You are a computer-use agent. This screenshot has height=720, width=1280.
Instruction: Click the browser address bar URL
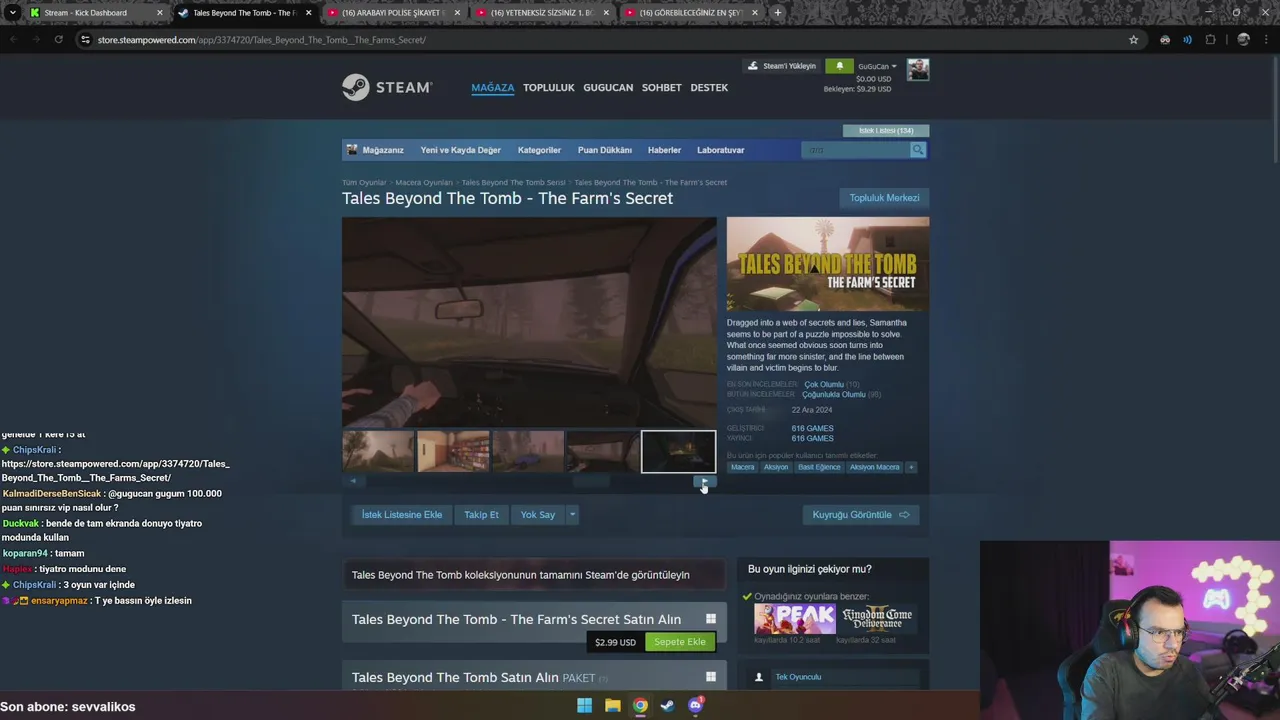[x=262, y=40]
